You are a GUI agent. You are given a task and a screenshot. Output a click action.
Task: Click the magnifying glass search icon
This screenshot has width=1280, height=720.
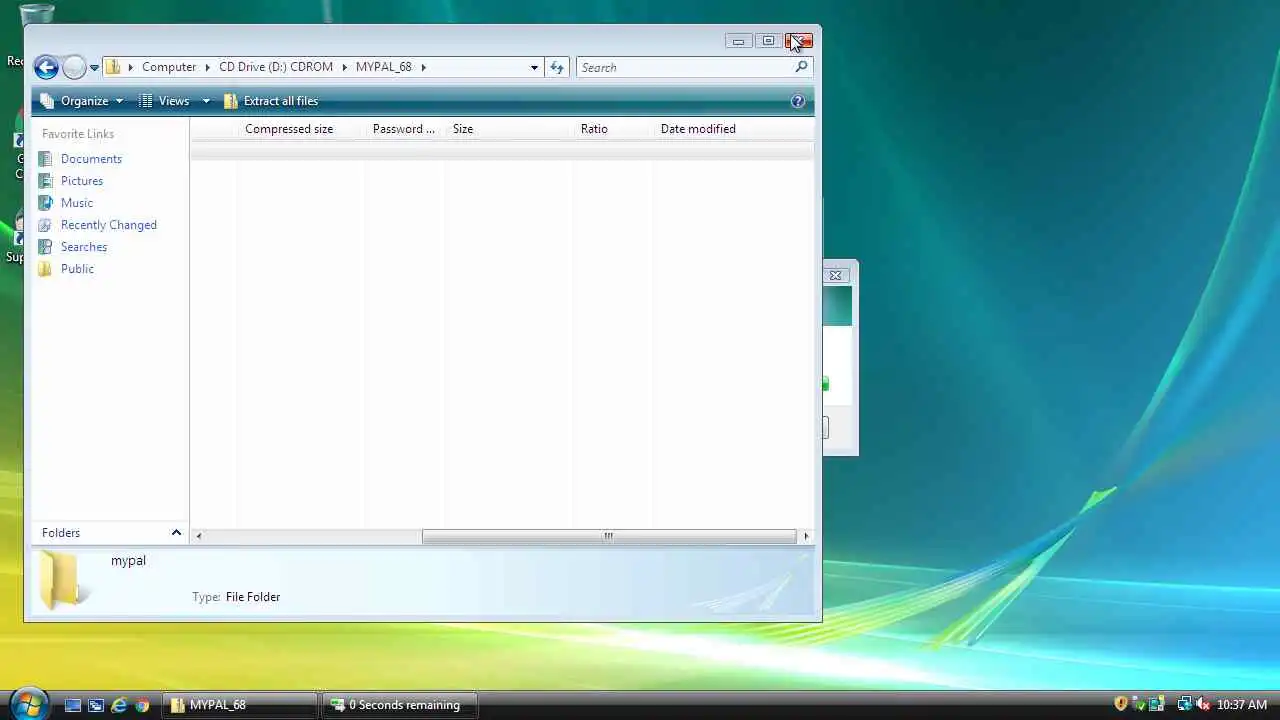pyautogui.click(x=801, y=67)
